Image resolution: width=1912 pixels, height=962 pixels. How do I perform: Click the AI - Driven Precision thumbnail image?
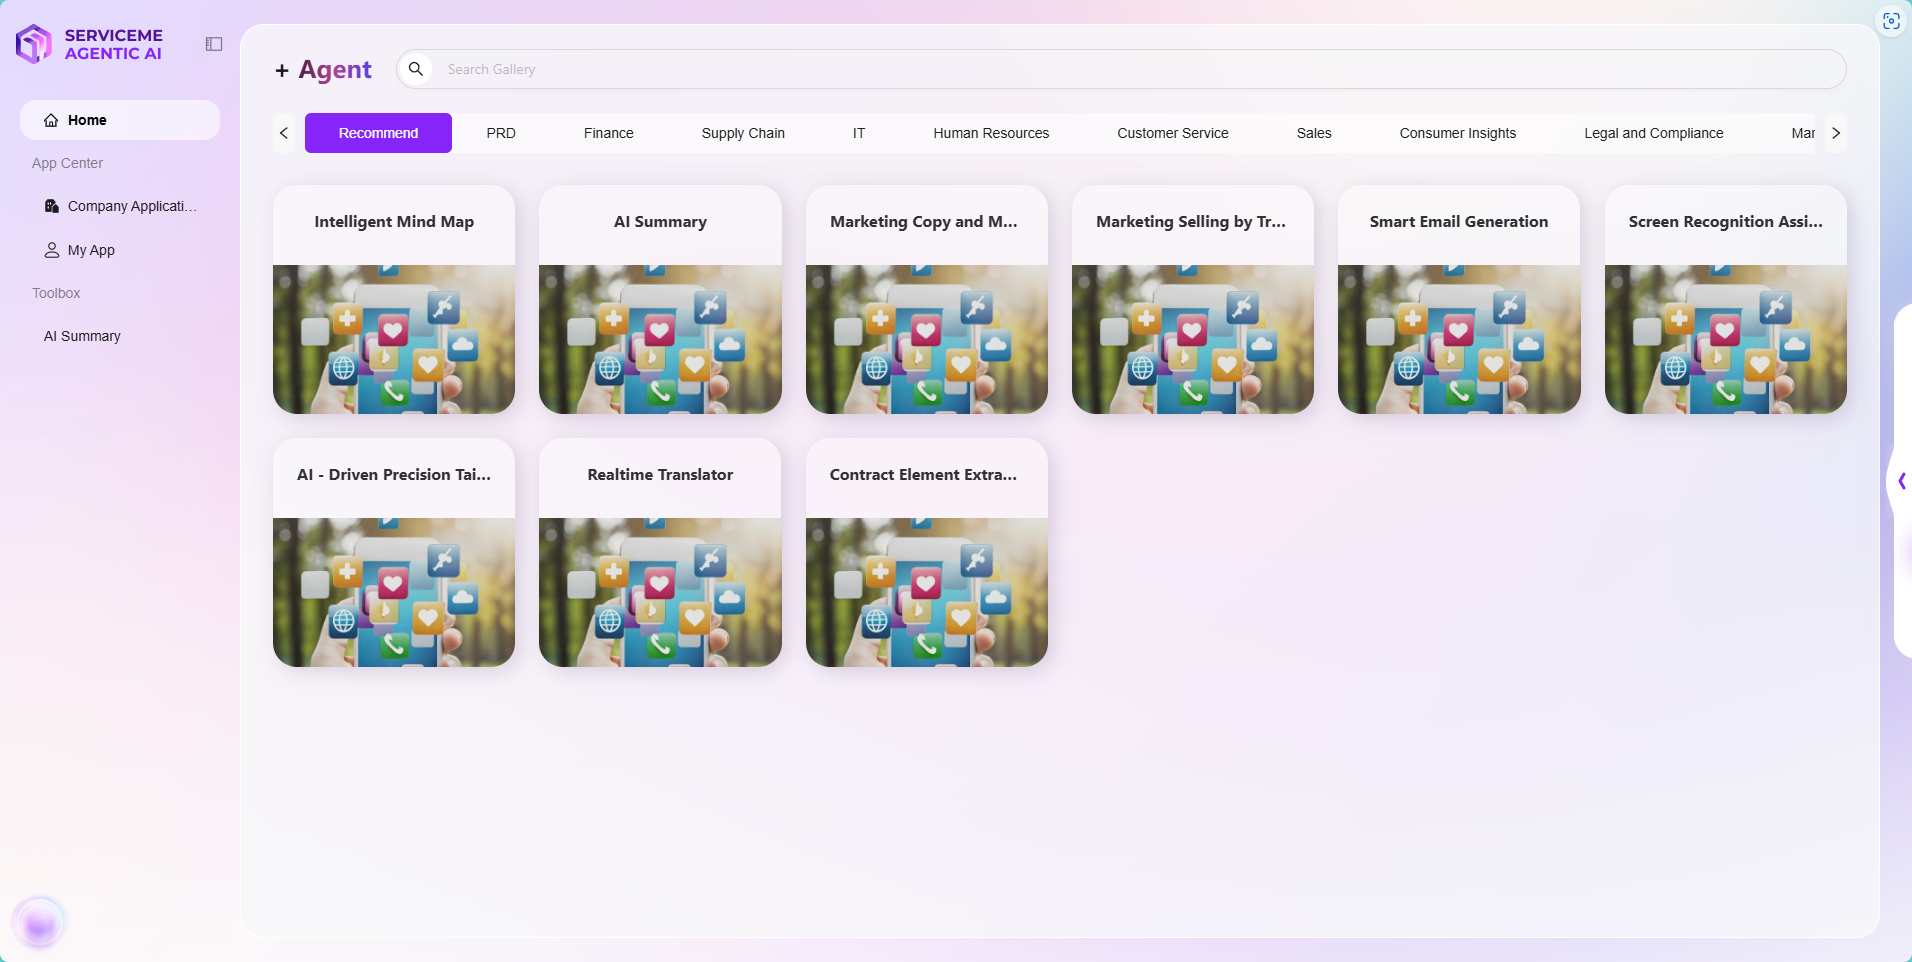(394, 592)
